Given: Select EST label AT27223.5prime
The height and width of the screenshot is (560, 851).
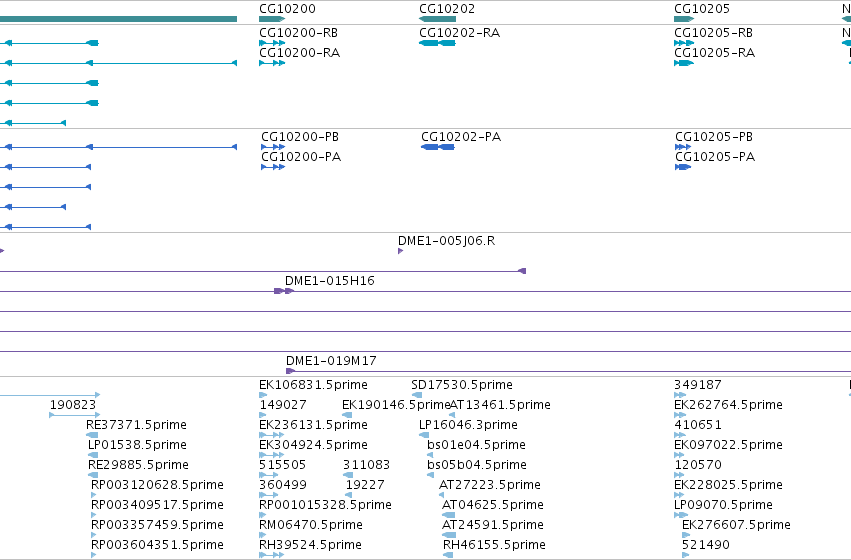Looking at the screenshot, I should 490,485.
